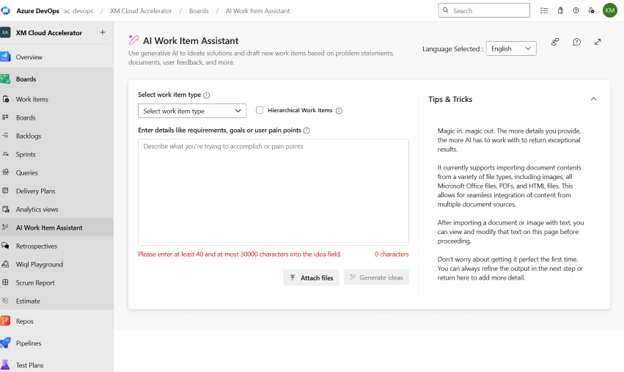Click the Boards breadcrumb link
The height and width of the screenshot is (372, 624).
pyautogui.click(x=199, y=11)
